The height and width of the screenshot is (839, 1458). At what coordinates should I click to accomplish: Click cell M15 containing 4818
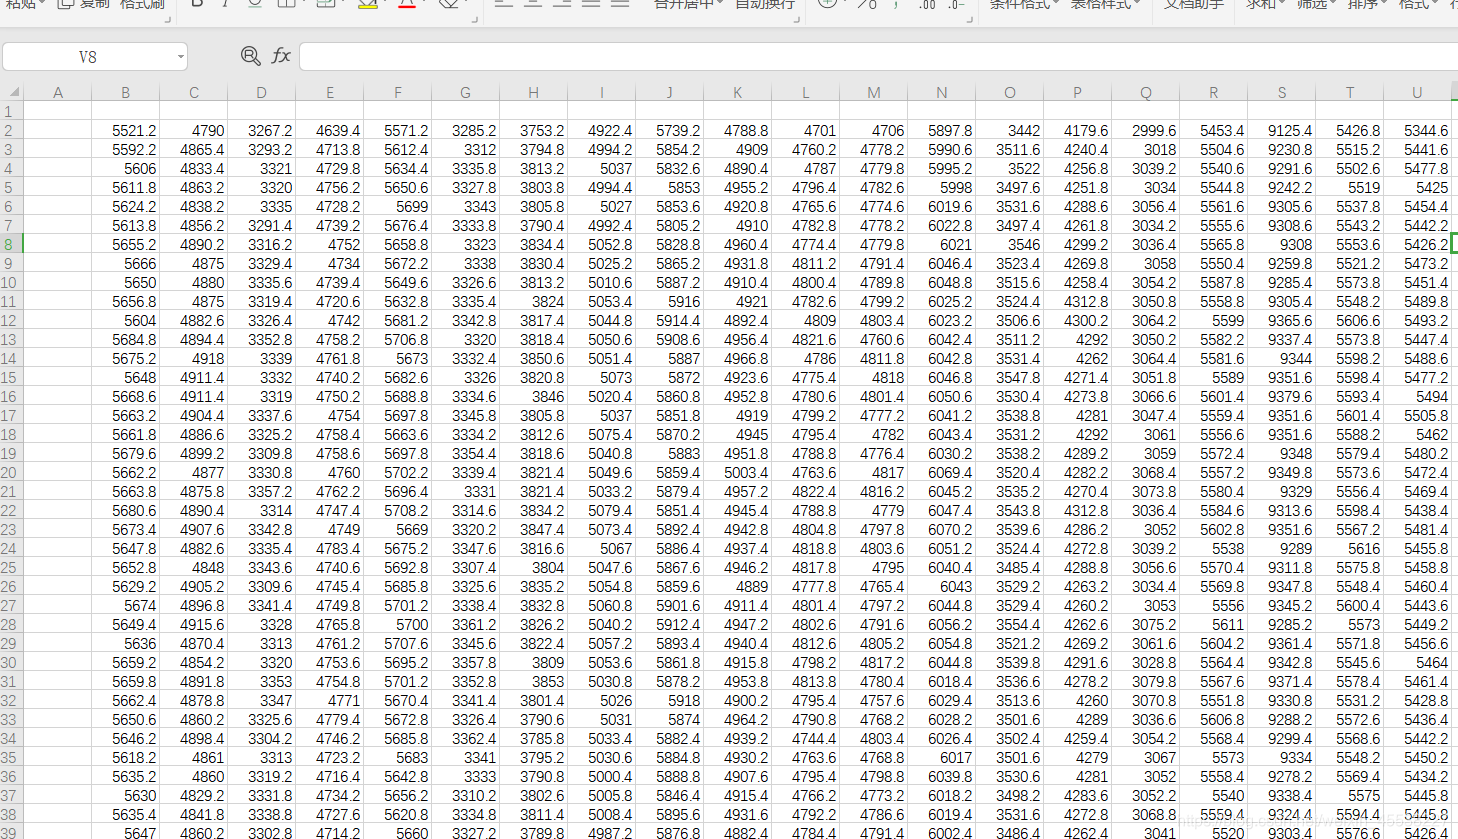click(874, 378)
